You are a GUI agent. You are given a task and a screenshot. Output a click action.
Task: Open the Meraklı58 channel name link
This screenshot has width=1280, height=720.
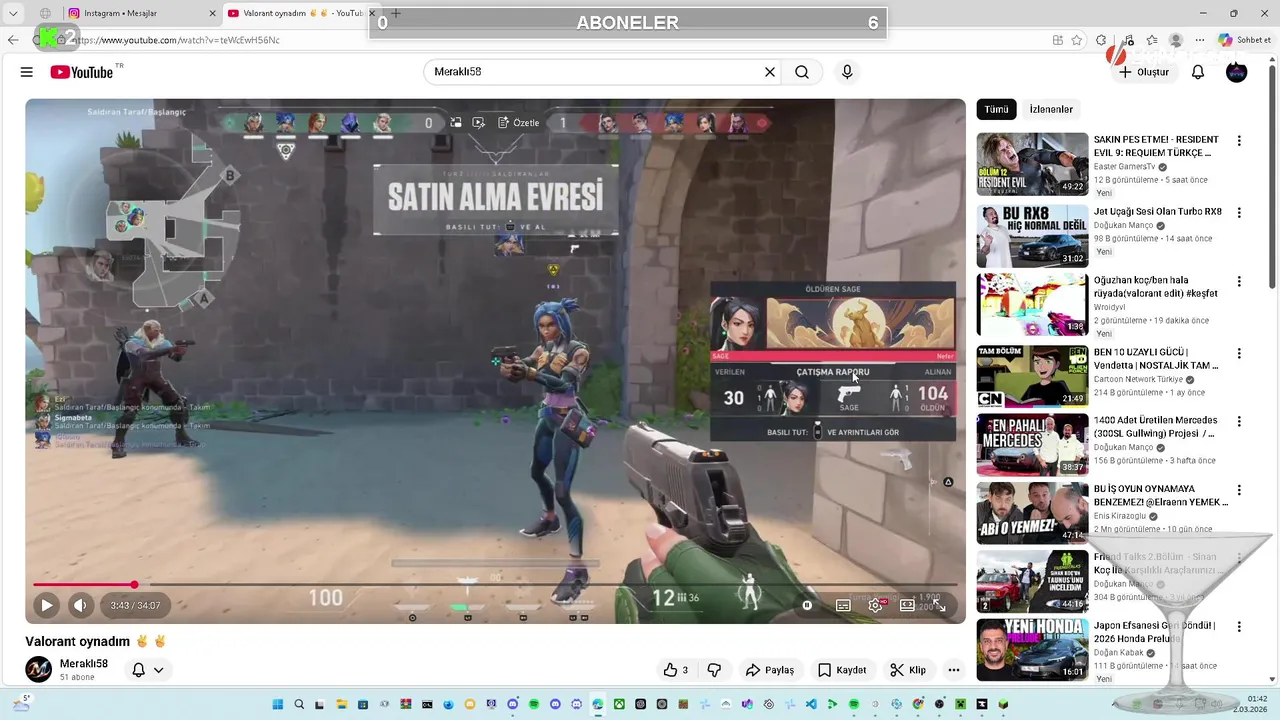tap(83, 663)
